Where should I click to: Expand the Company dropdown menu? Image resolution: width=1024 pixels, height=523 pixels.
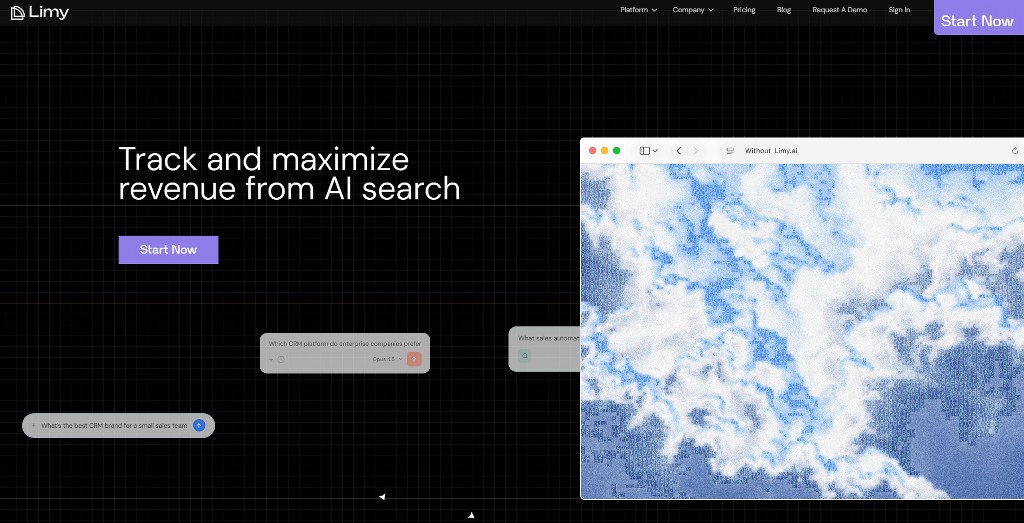692,10
